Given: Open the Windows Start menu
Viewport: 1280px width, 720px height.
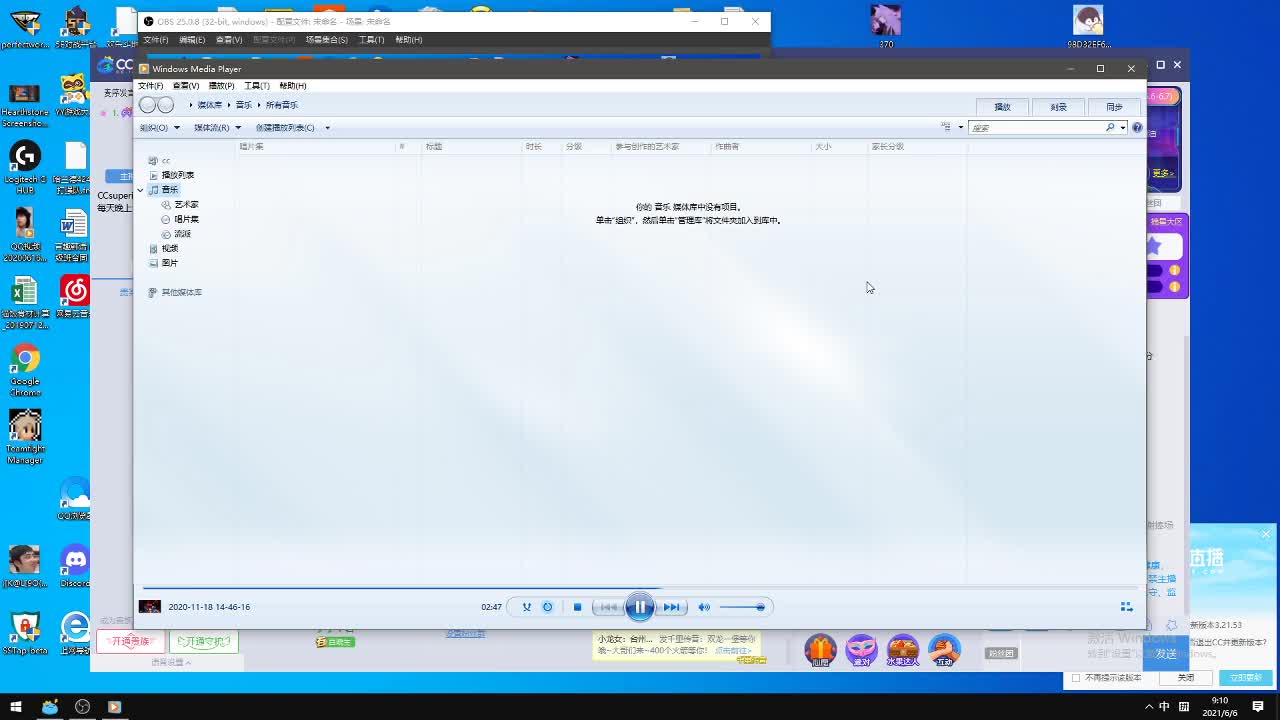Looking at the screenshot, I should click(x=16, y=707).
